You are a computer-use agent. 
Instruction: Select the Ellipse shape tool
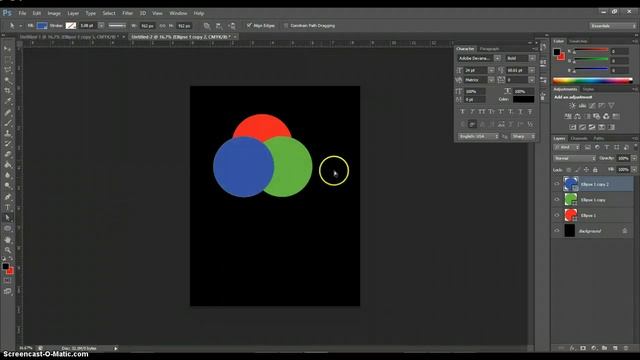(7, 229)
